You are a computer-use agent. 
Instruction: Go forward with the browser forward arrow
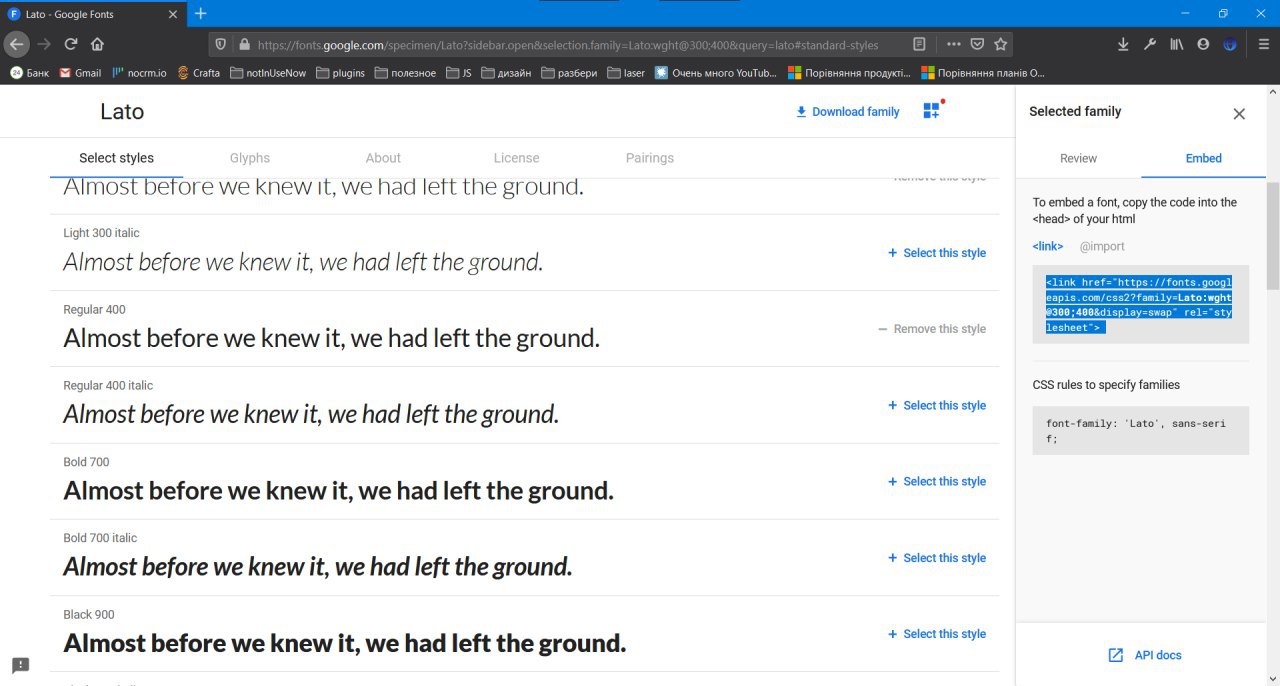[x=44, y=44]
